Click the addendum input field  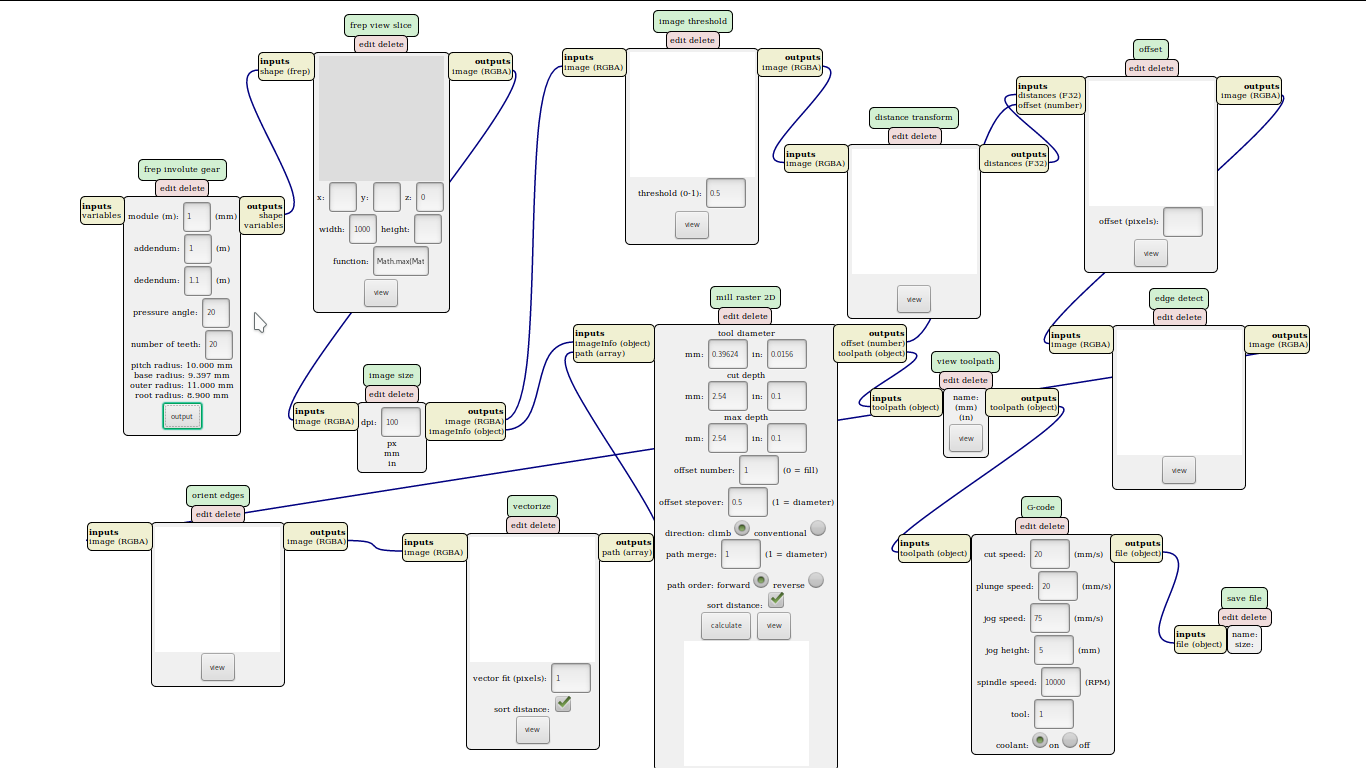tap(198, 248)
